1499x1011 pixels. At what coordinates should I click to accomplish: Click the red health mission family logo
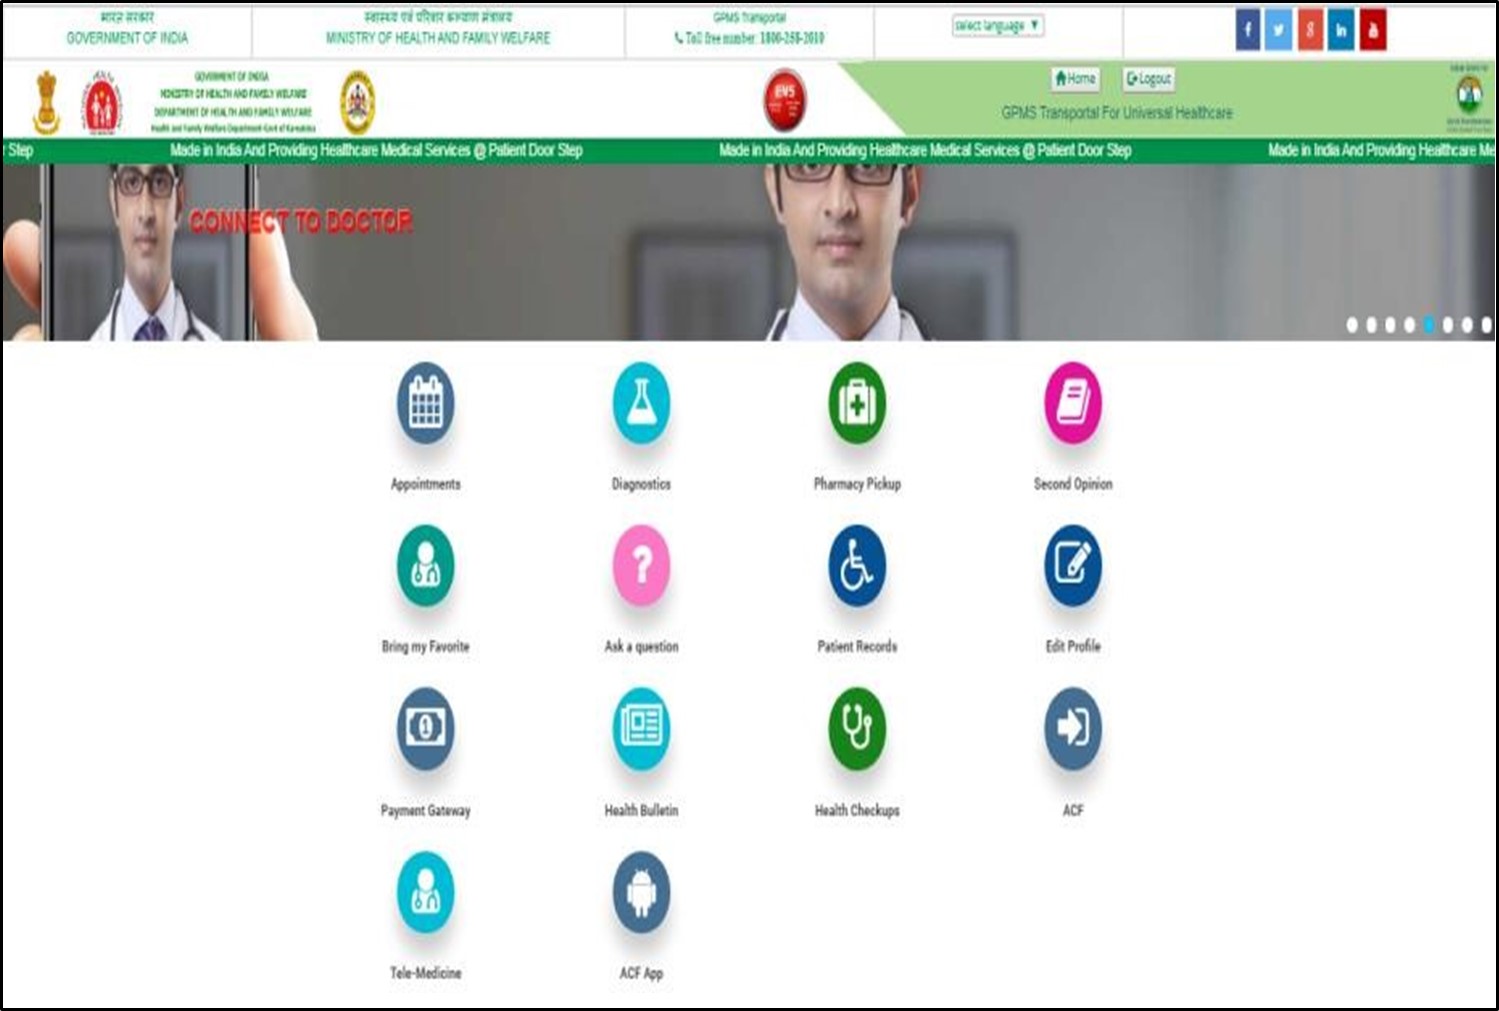pos(101,103)
